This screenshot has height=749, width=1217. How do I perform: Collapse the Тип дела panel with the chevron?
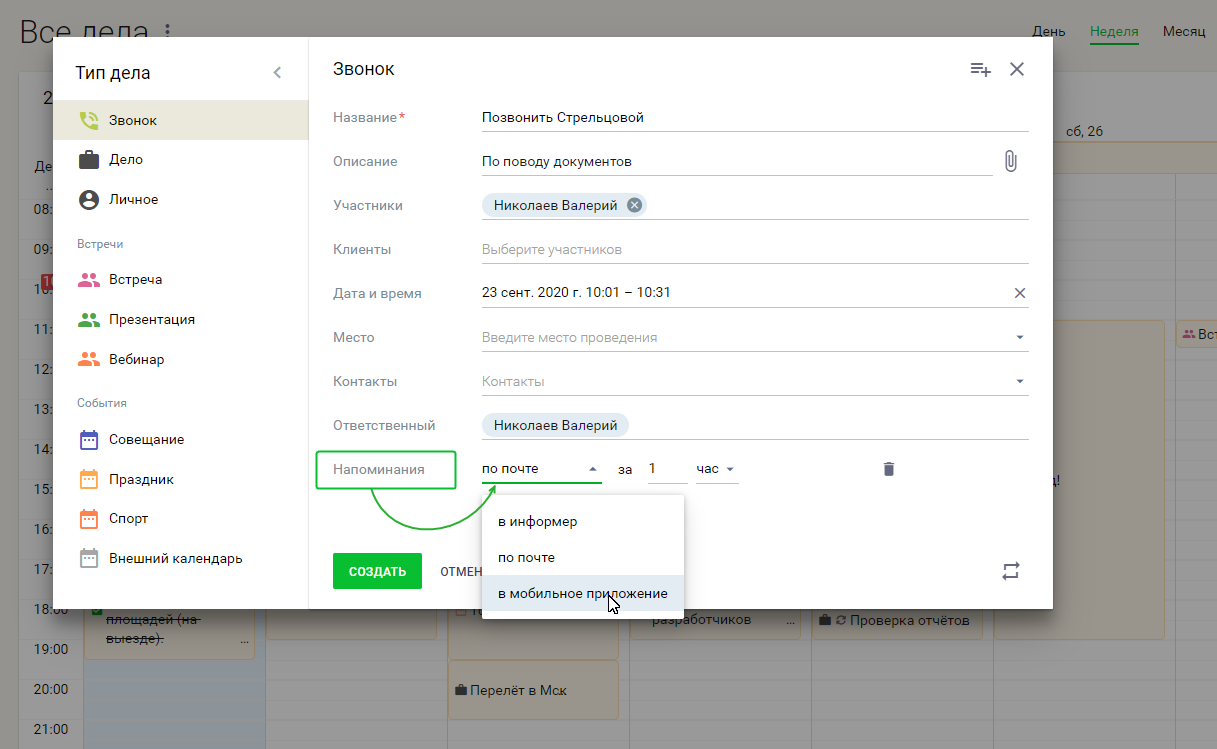tap(277, 73)
